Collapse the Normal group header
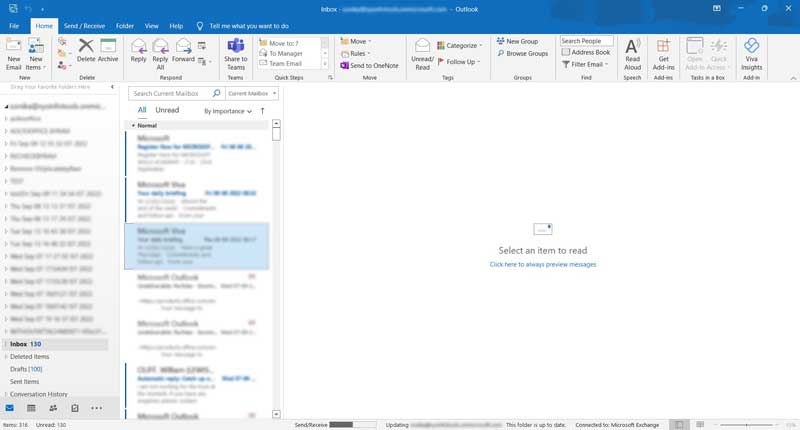 [134, 125]
